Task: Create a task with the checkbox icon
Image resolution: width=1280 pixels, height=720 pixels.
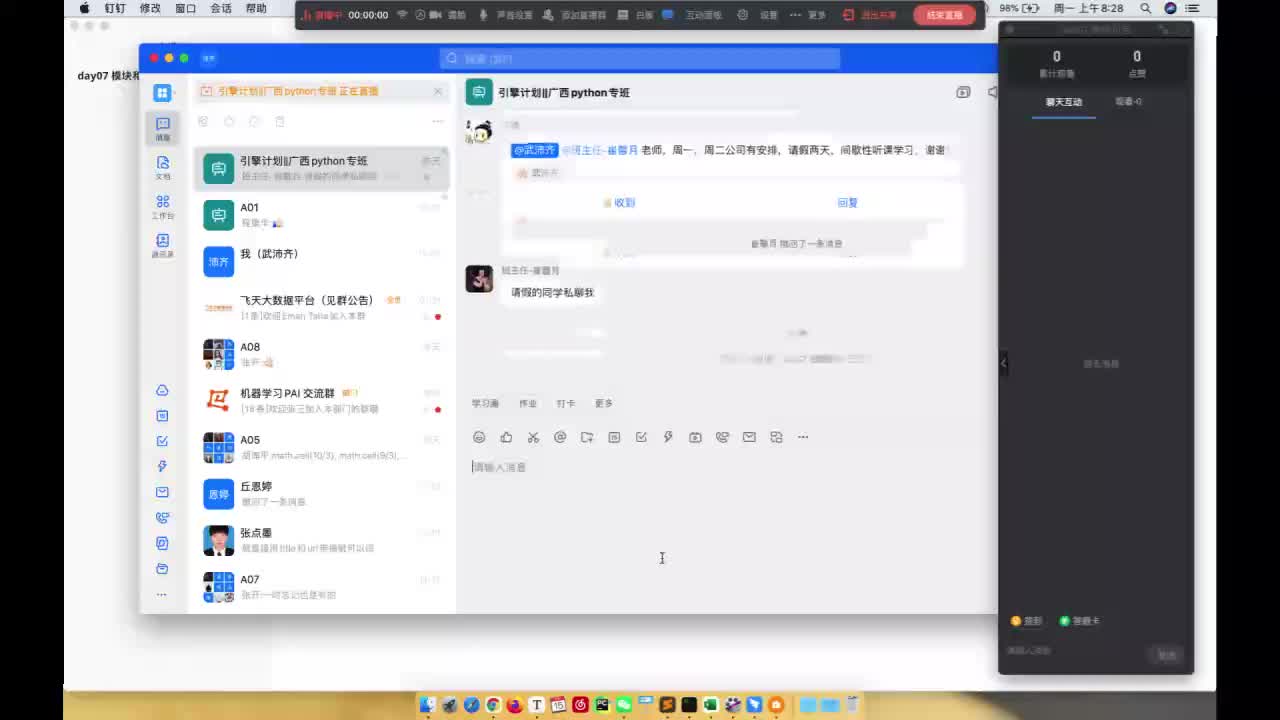Action: 641,437
